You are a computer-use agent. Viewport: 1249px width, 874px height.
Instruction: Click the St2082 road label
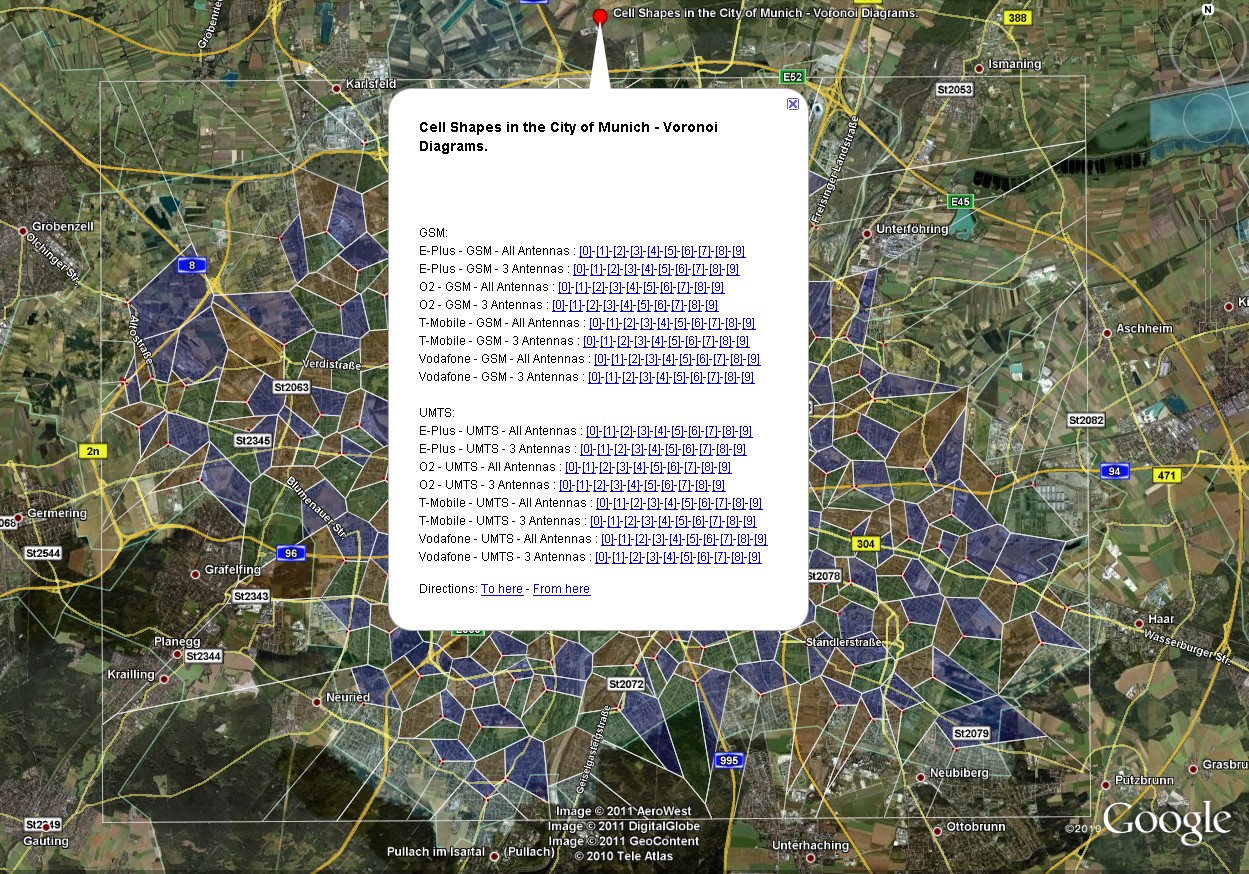point(1086,420)
